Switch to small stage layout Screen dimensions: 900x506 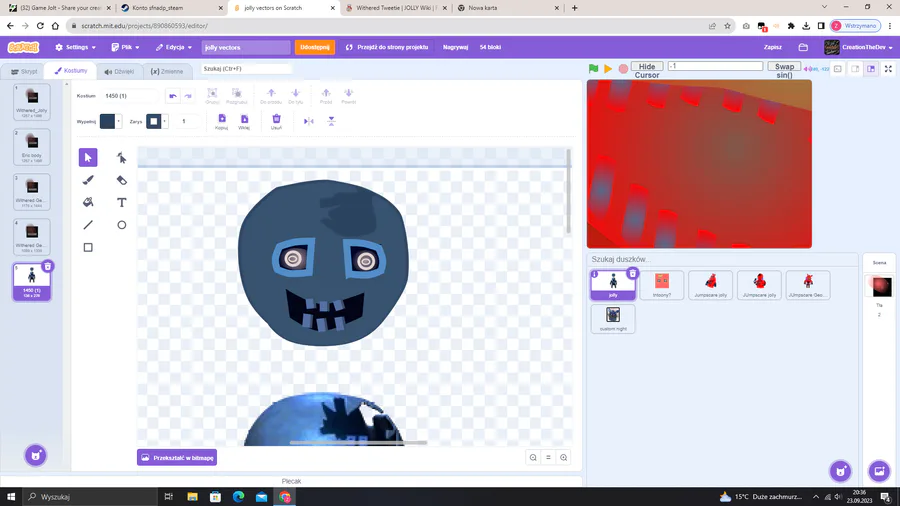coord(855,69)
